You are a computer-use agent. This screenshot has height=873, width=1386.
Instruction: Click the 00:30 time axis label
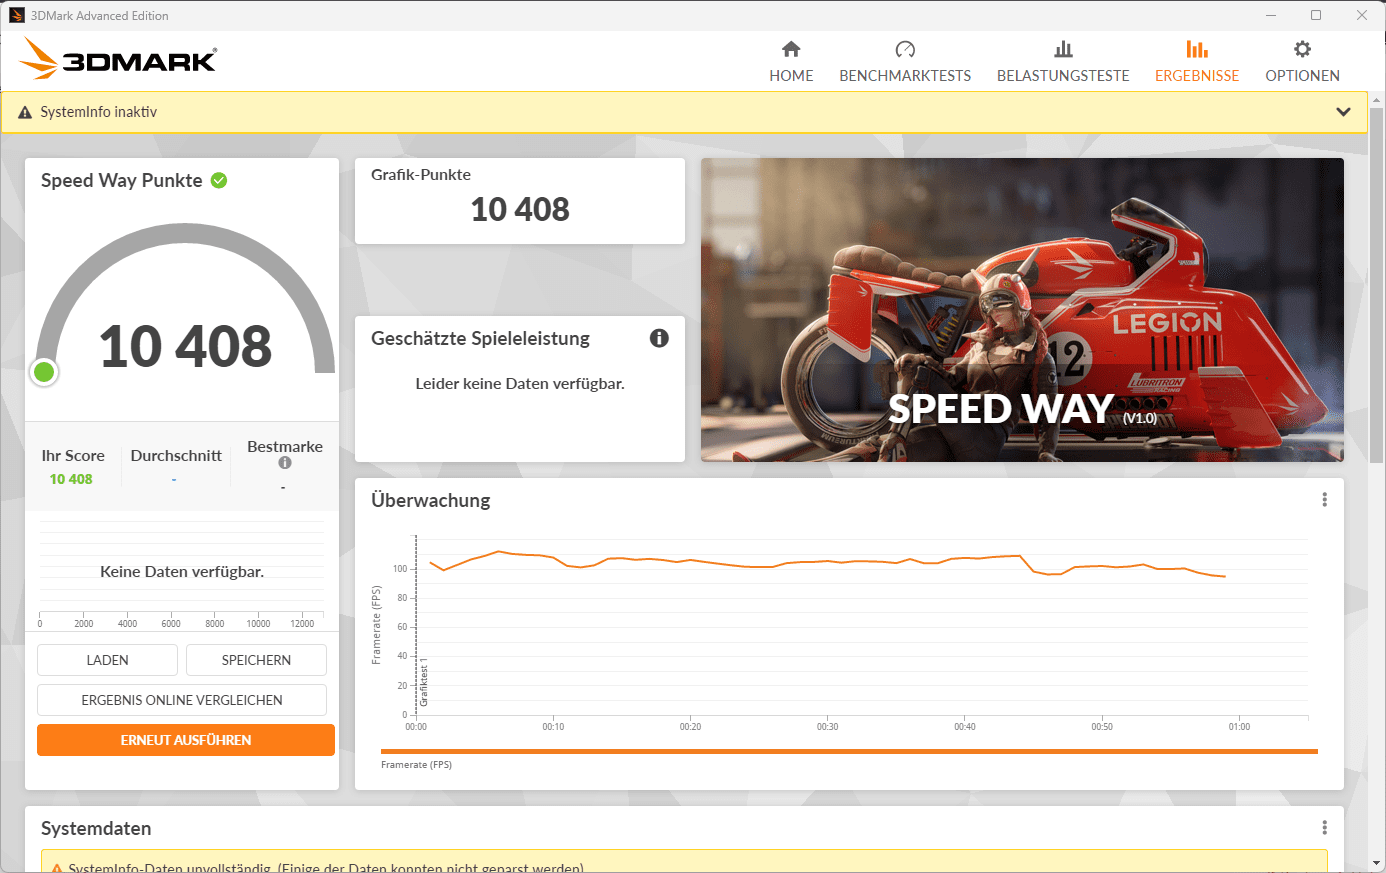coord(827,727)
